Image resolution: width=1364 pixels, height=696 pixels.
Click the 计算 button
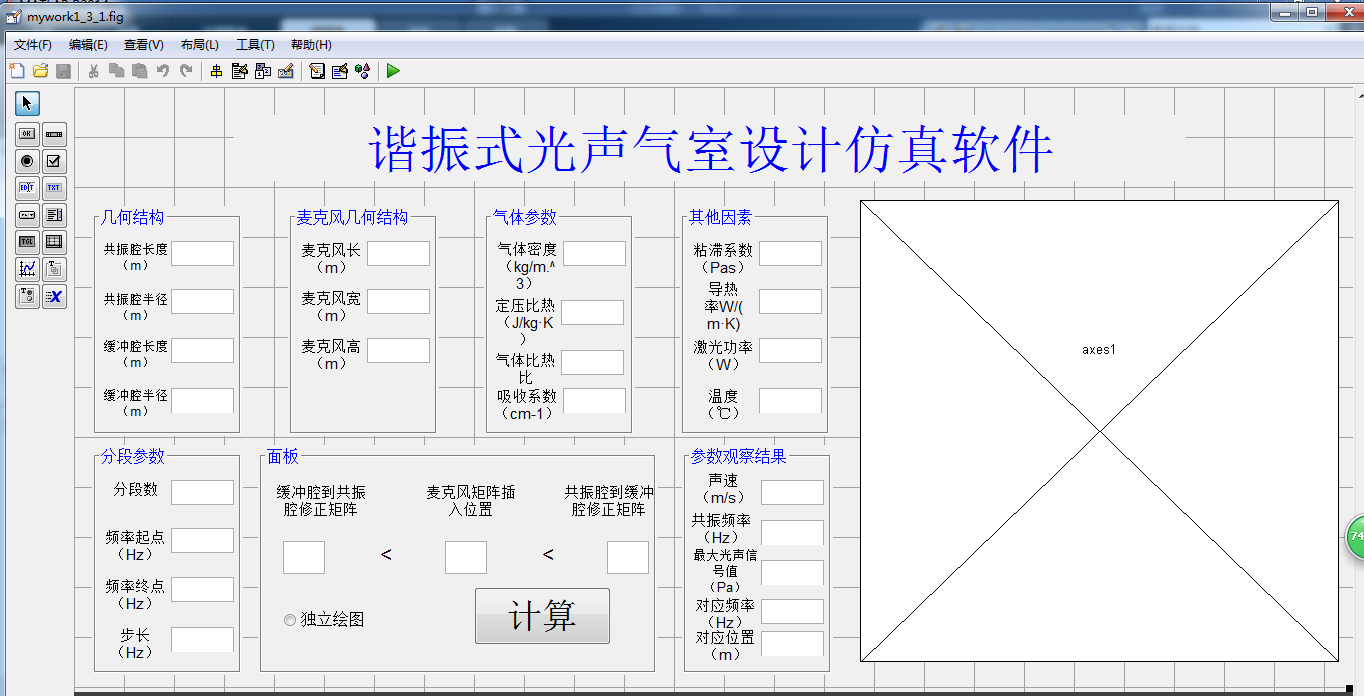[x=542, y=616]
